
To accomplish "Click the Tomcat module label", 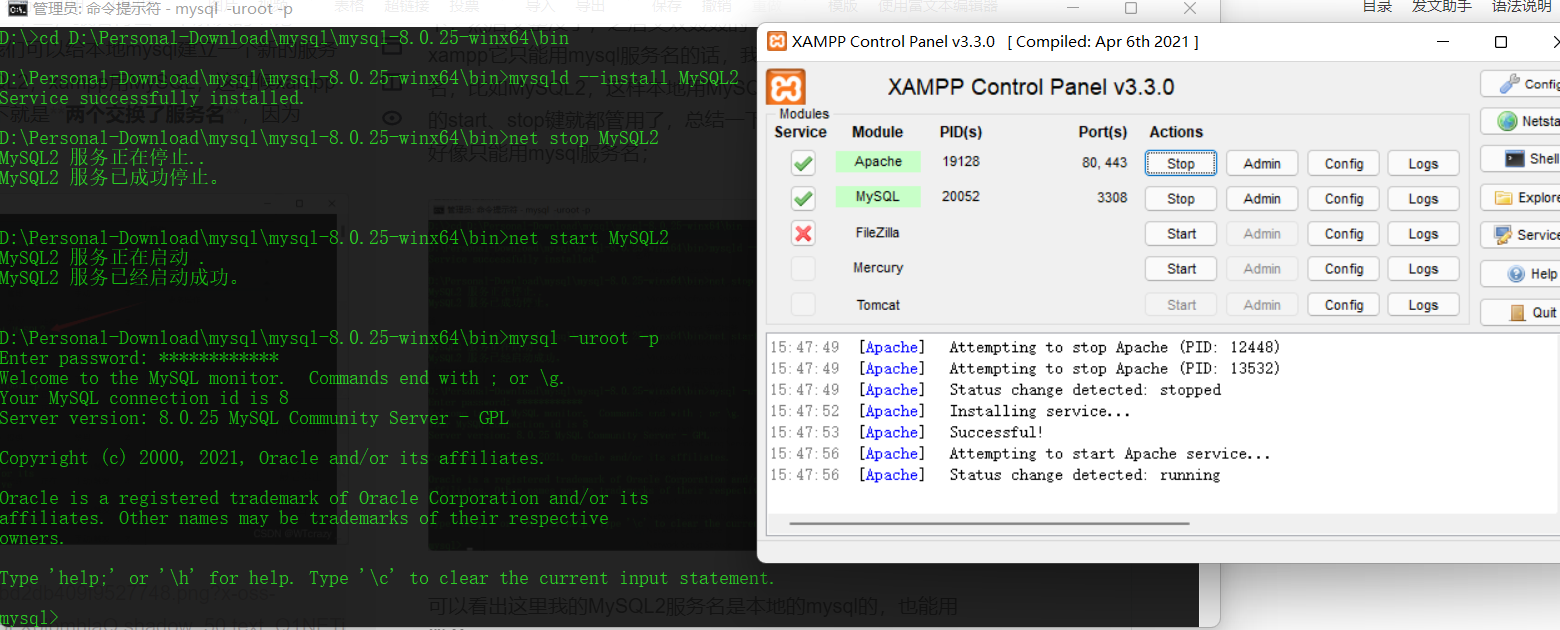I will (878, 305).
